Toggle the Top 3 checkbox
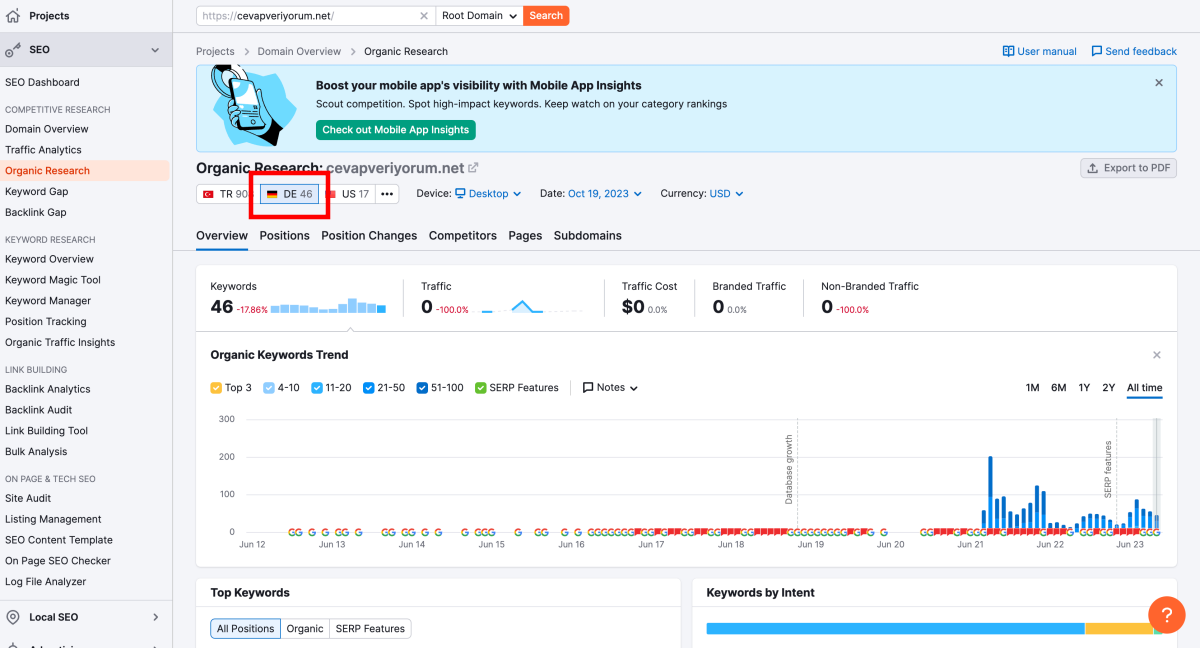The width and height of the screenshot is (1200, 648). click(x=216, y=388)
